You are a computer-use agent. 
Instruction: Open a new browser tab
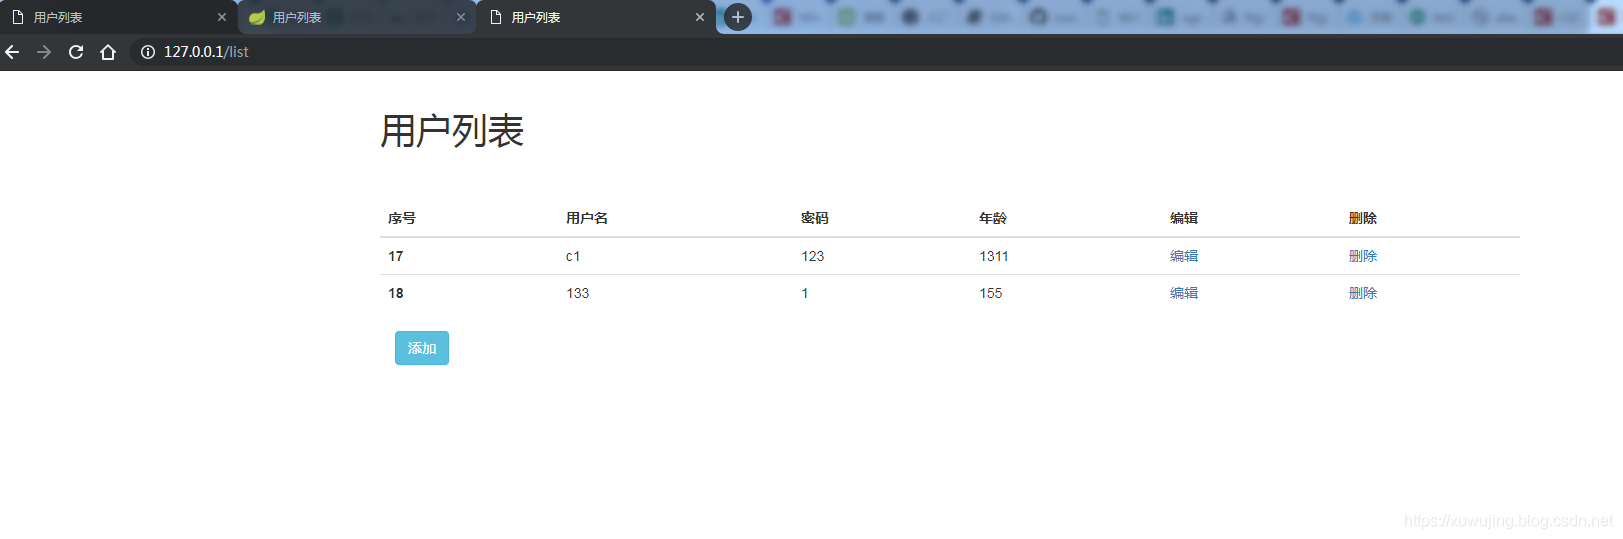(737, 17)
